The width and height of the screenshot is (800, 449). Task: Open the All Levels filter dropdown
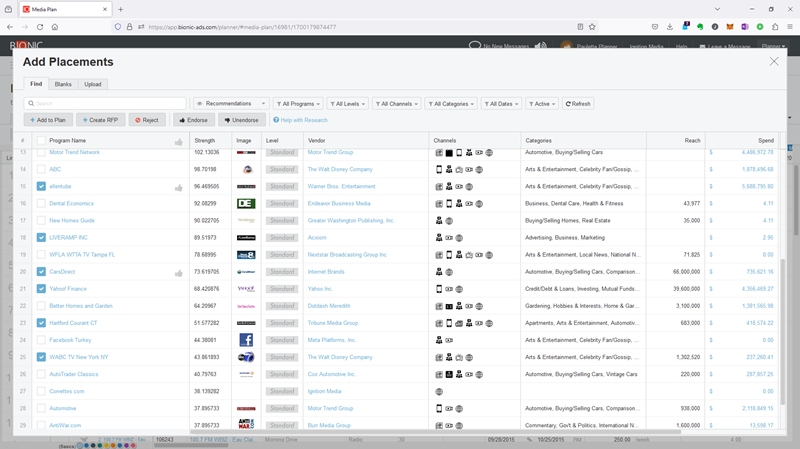click(347, 104)
